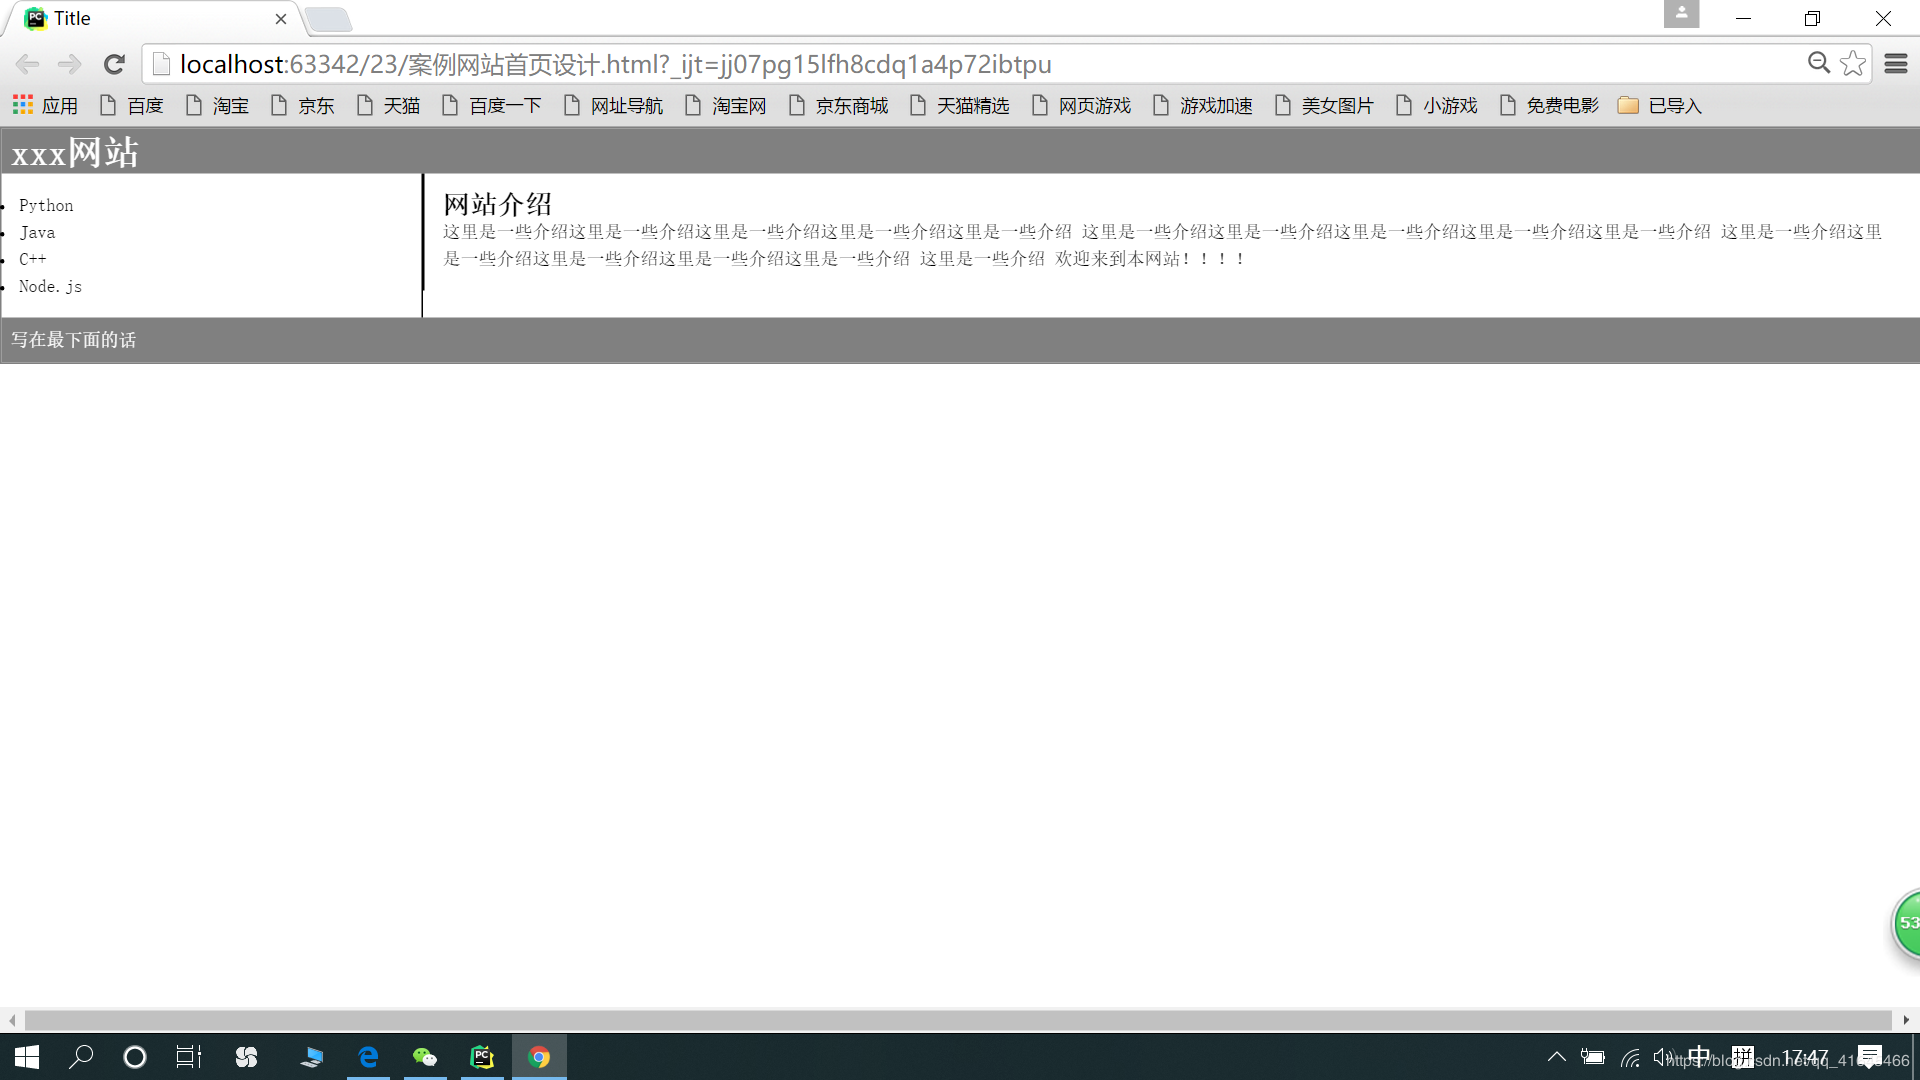The width and height of the screenshot is (1920, 1080).
Task: Click the zoom magnifier in address bar
Action: point(1818,64)
